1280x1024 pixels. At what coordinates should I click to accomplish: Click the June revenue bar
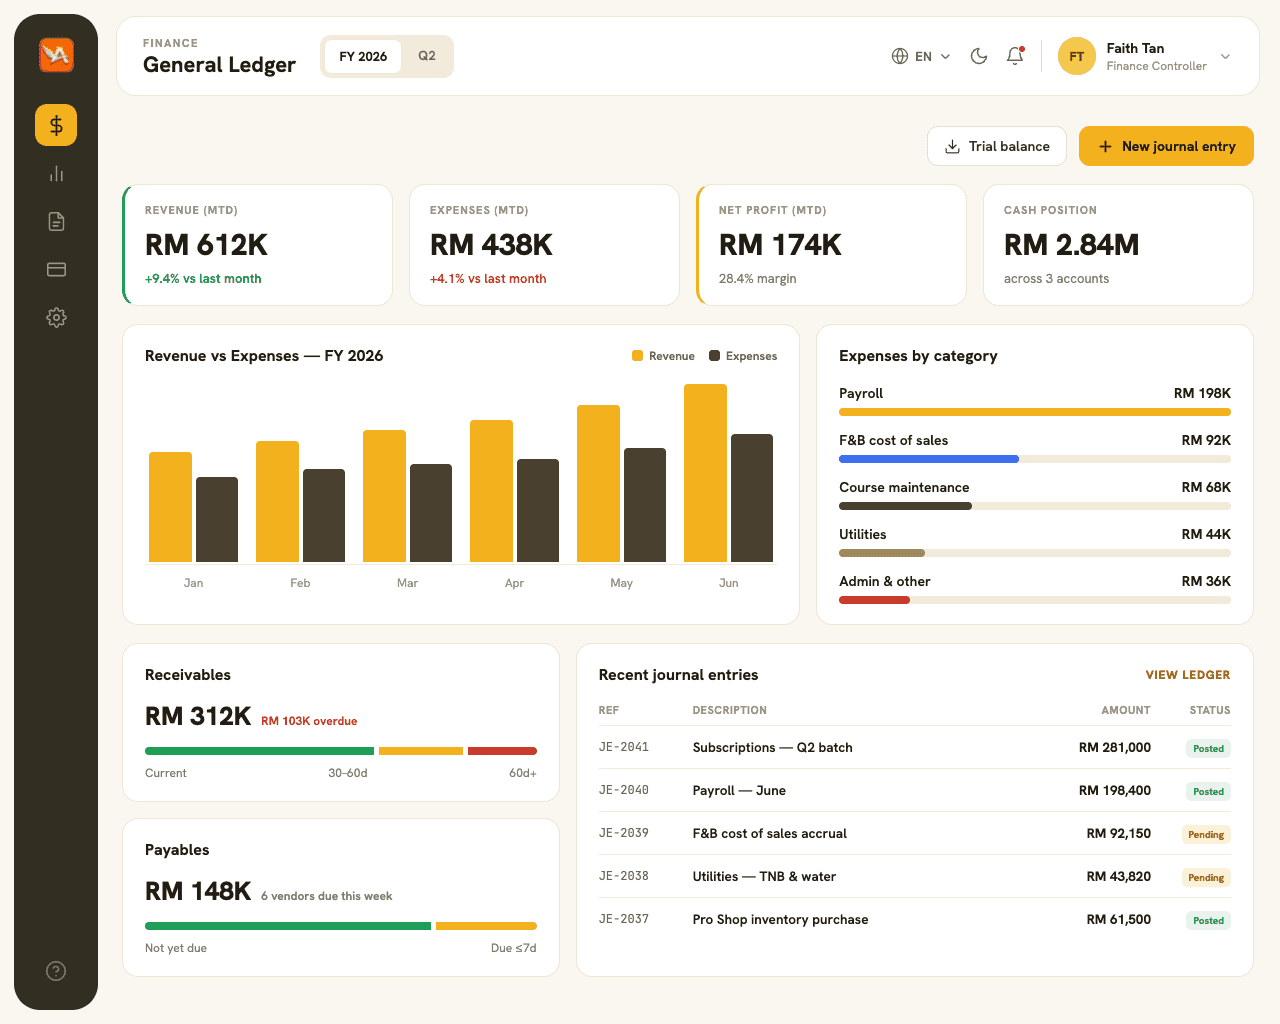[x=705, y=473]
